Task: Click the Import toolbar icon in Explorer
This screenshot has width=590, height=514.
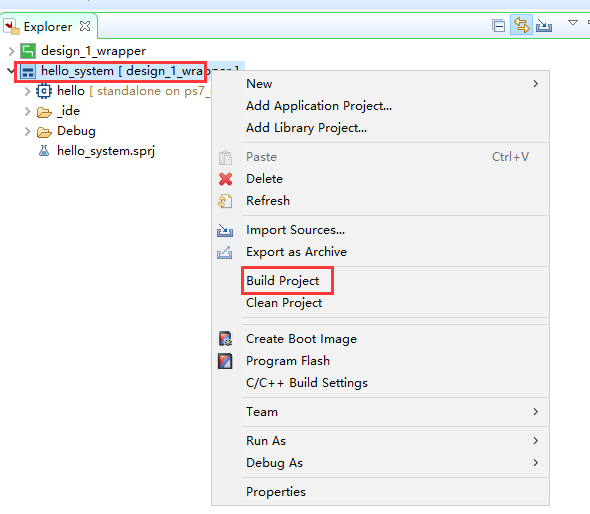Action: click(544, 26)
